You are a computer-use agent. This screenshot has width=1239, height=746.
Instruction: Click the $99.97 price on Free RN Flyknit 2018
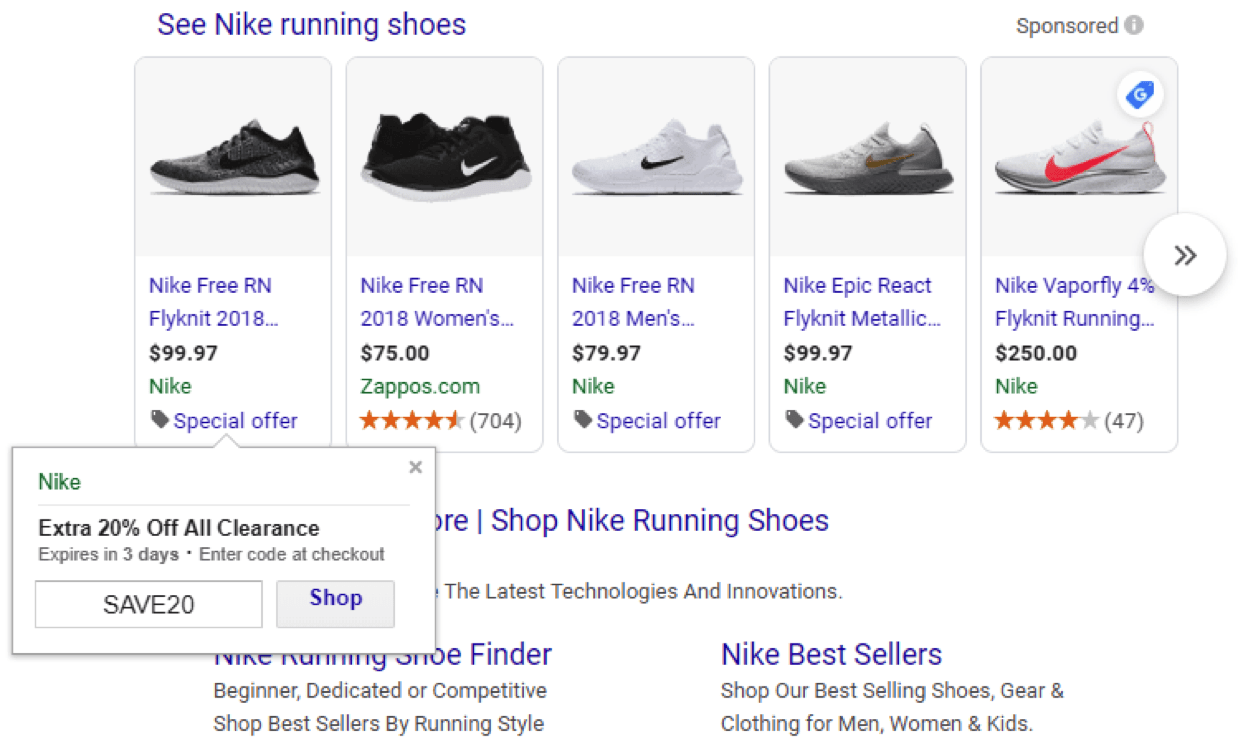pyautogui.click(x=183, y=353)
